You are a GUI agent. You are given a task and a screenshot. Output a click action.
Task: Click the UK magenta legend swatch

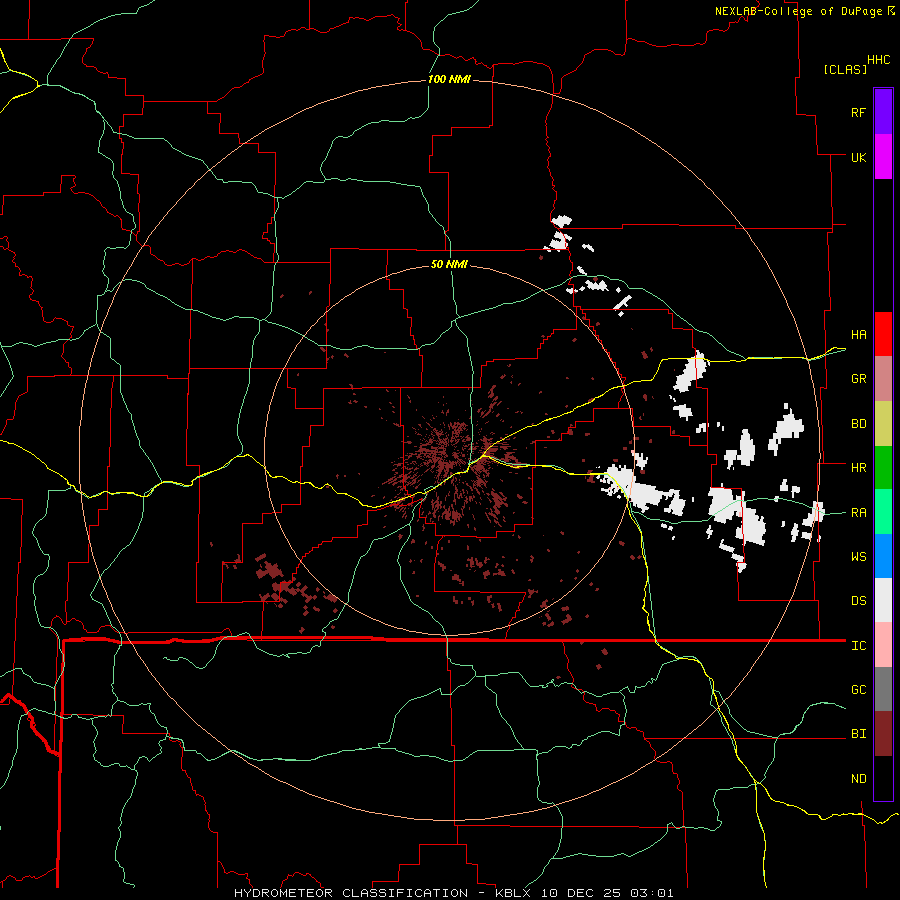(883, 157)
